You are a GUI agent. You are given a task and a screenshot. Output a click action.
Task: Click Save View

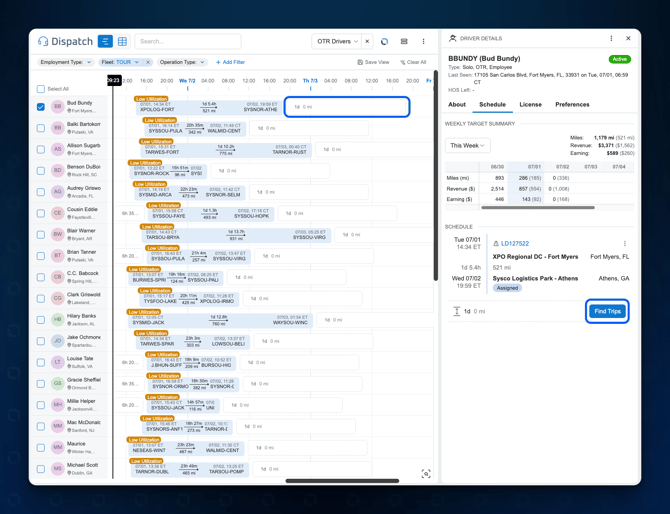point(373,62)
